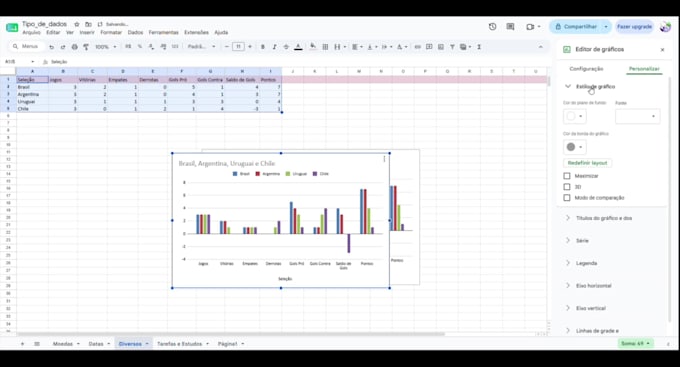Open the comments panel icon

click(510, 26)
